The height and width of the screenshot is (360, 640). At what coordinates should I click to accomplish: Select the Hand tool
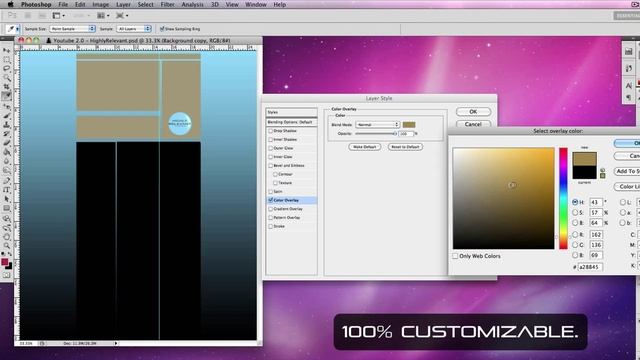click(7, 237)
